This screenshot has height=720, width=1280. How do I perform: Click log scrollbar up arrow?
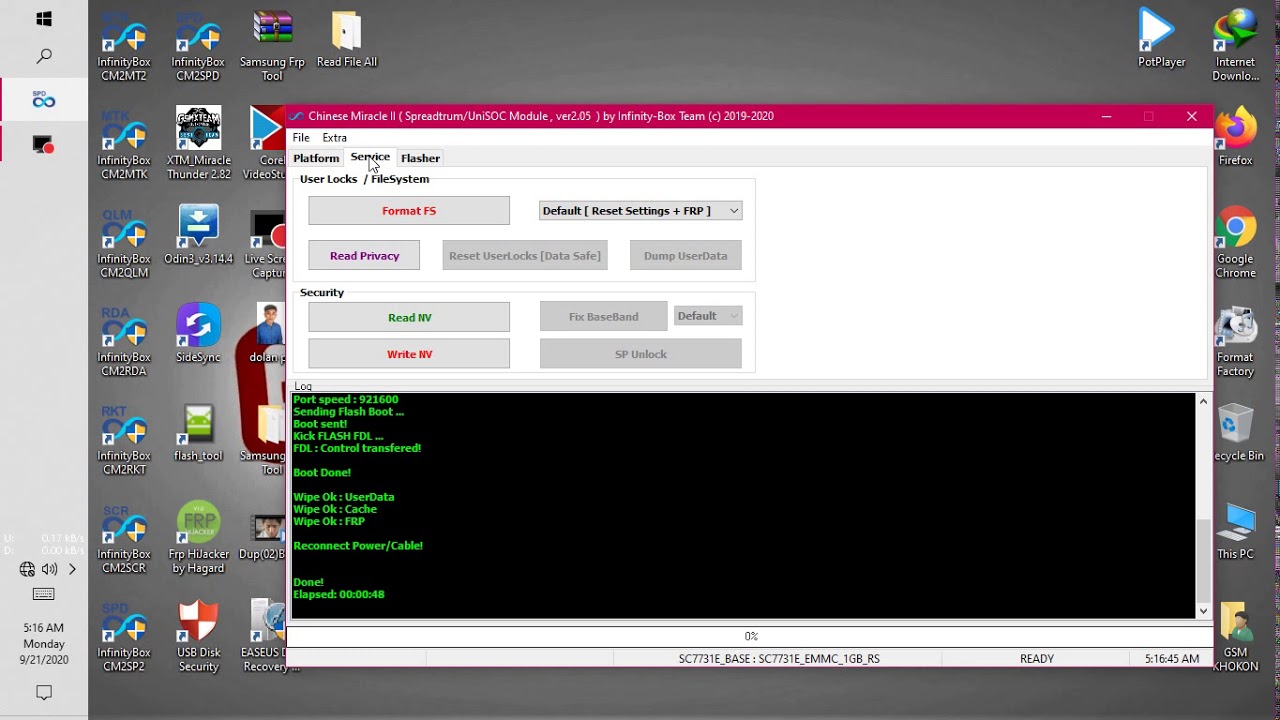pyautogui.click(x=1203, y=401)
